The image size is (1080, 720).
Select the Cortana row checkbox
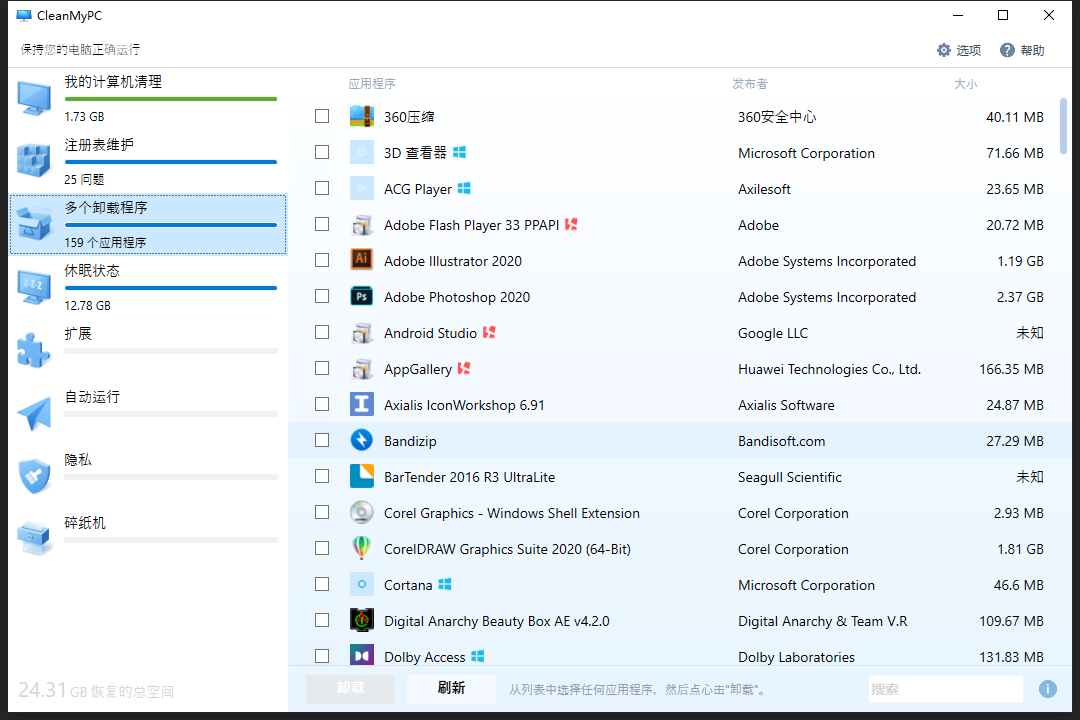[x=322, y=584]
